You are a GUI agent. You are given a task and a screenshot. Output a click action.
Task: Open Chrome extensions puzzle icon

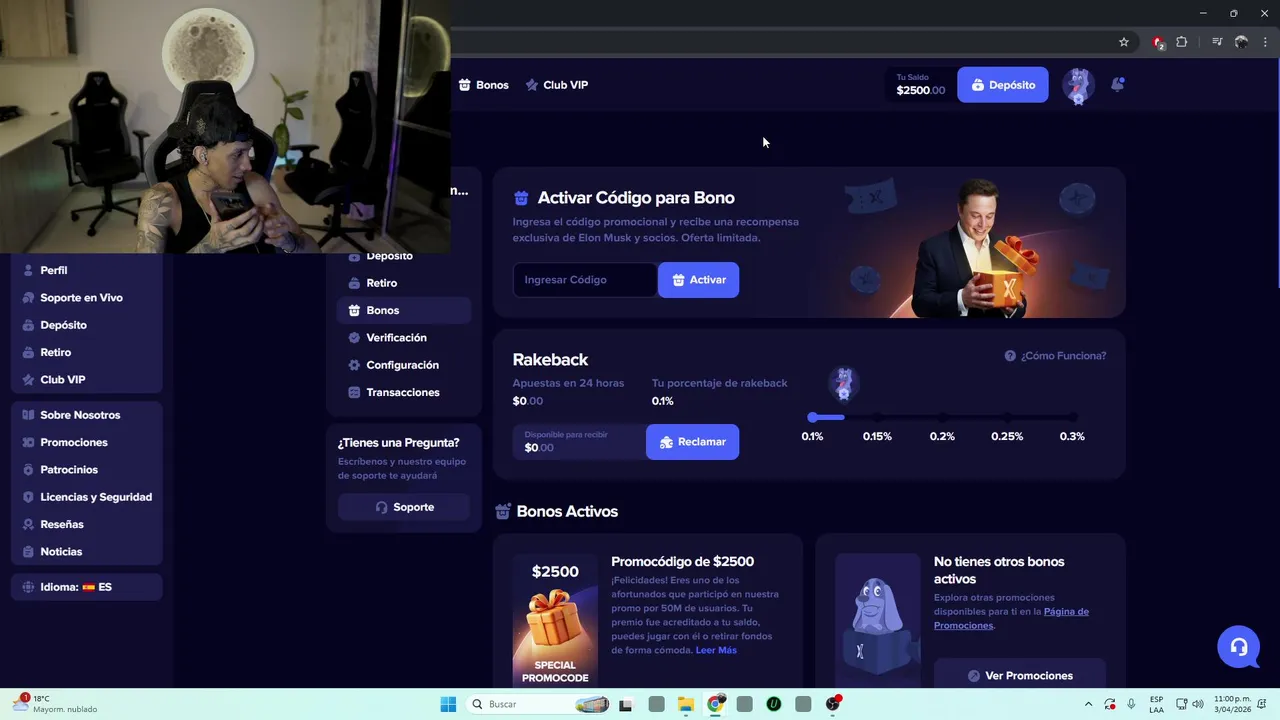pos(1182,42)
